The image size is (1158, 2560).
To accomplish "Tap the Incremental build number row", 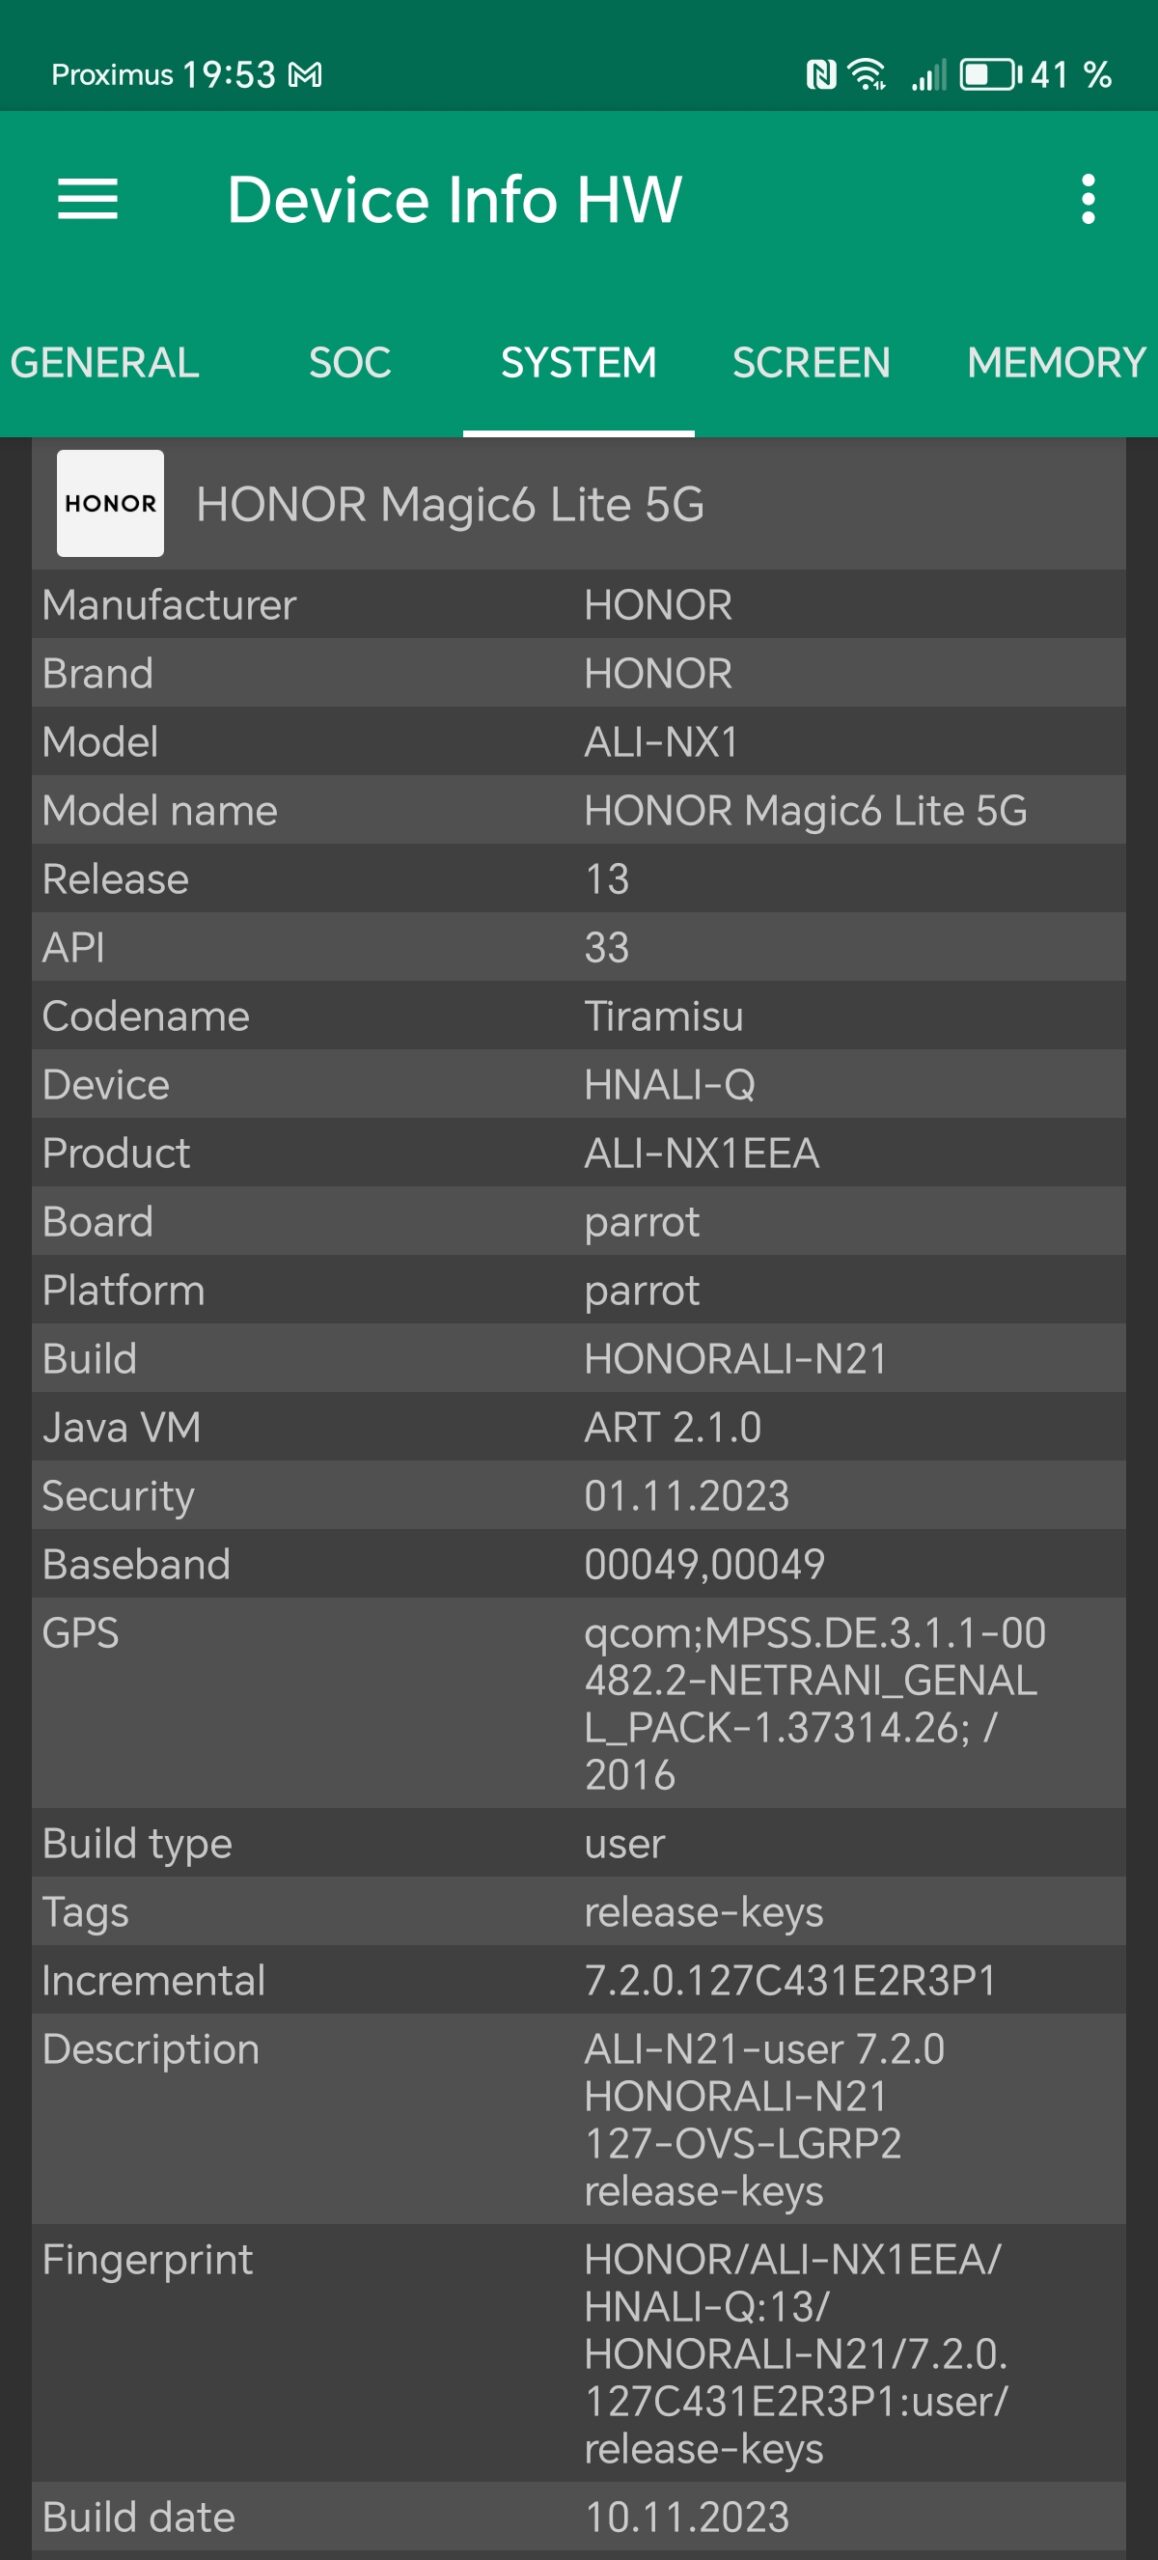I will (x=578, y=1980).
